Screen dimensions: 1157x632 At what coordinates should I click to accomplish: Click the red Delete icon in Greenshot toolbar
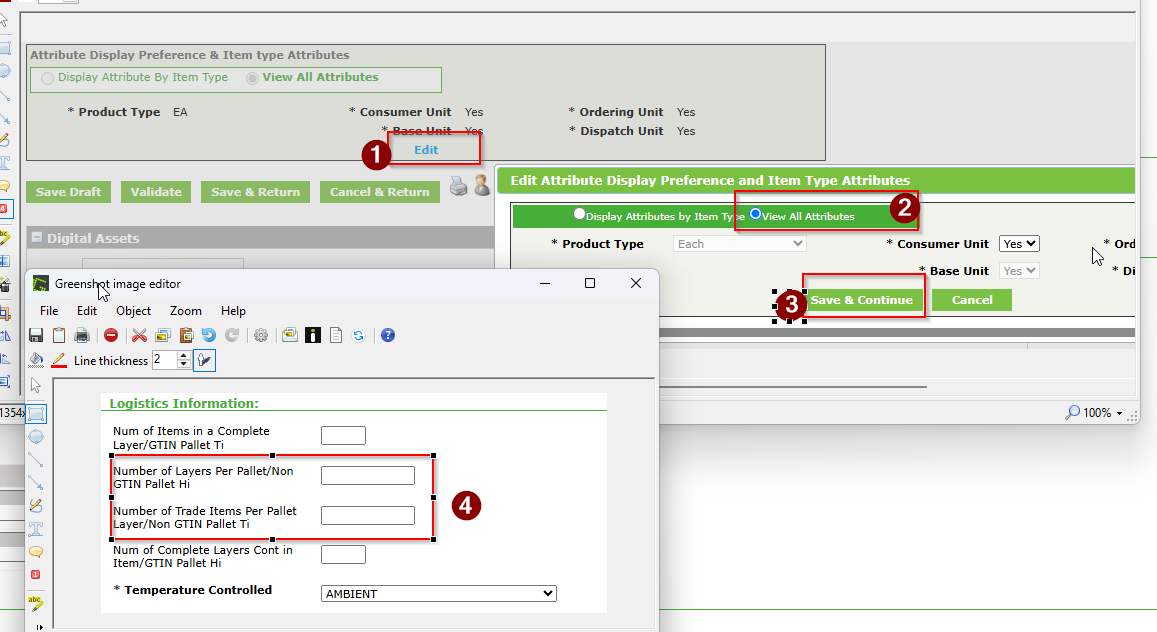[x=111, y=336]
